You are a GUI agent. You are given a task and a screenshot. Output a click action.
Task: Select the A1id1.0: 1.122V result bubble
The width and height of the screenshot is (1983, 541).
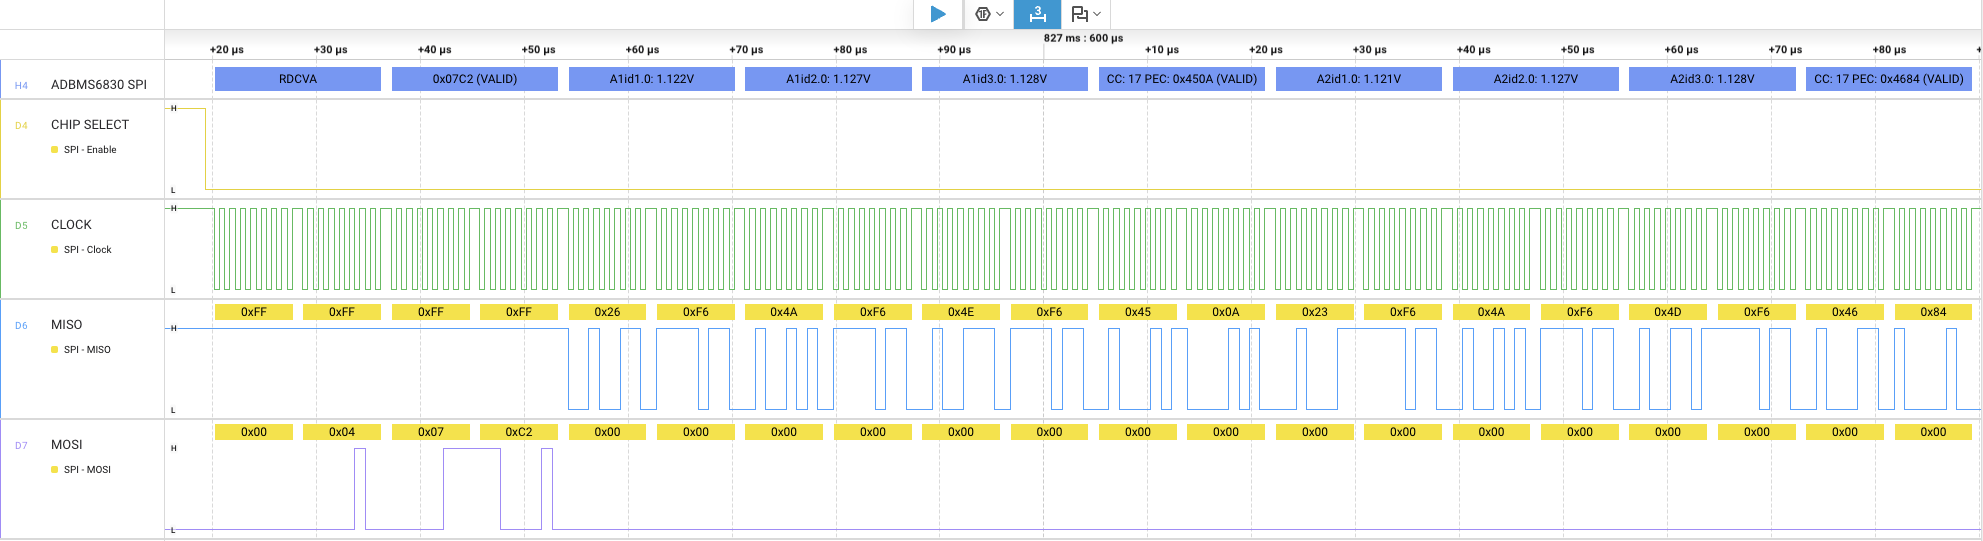pyautogui.click(x=652, y=79)
